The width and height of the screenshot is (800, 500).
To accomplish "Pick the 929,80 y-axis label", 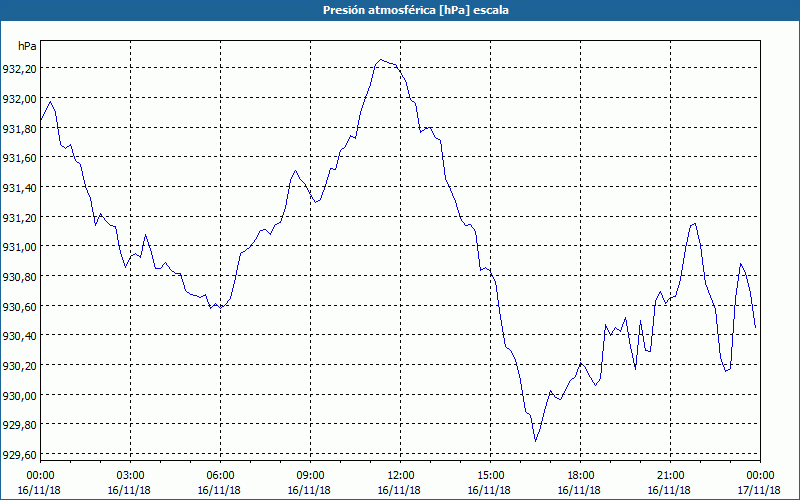I will tap(19, 424).
